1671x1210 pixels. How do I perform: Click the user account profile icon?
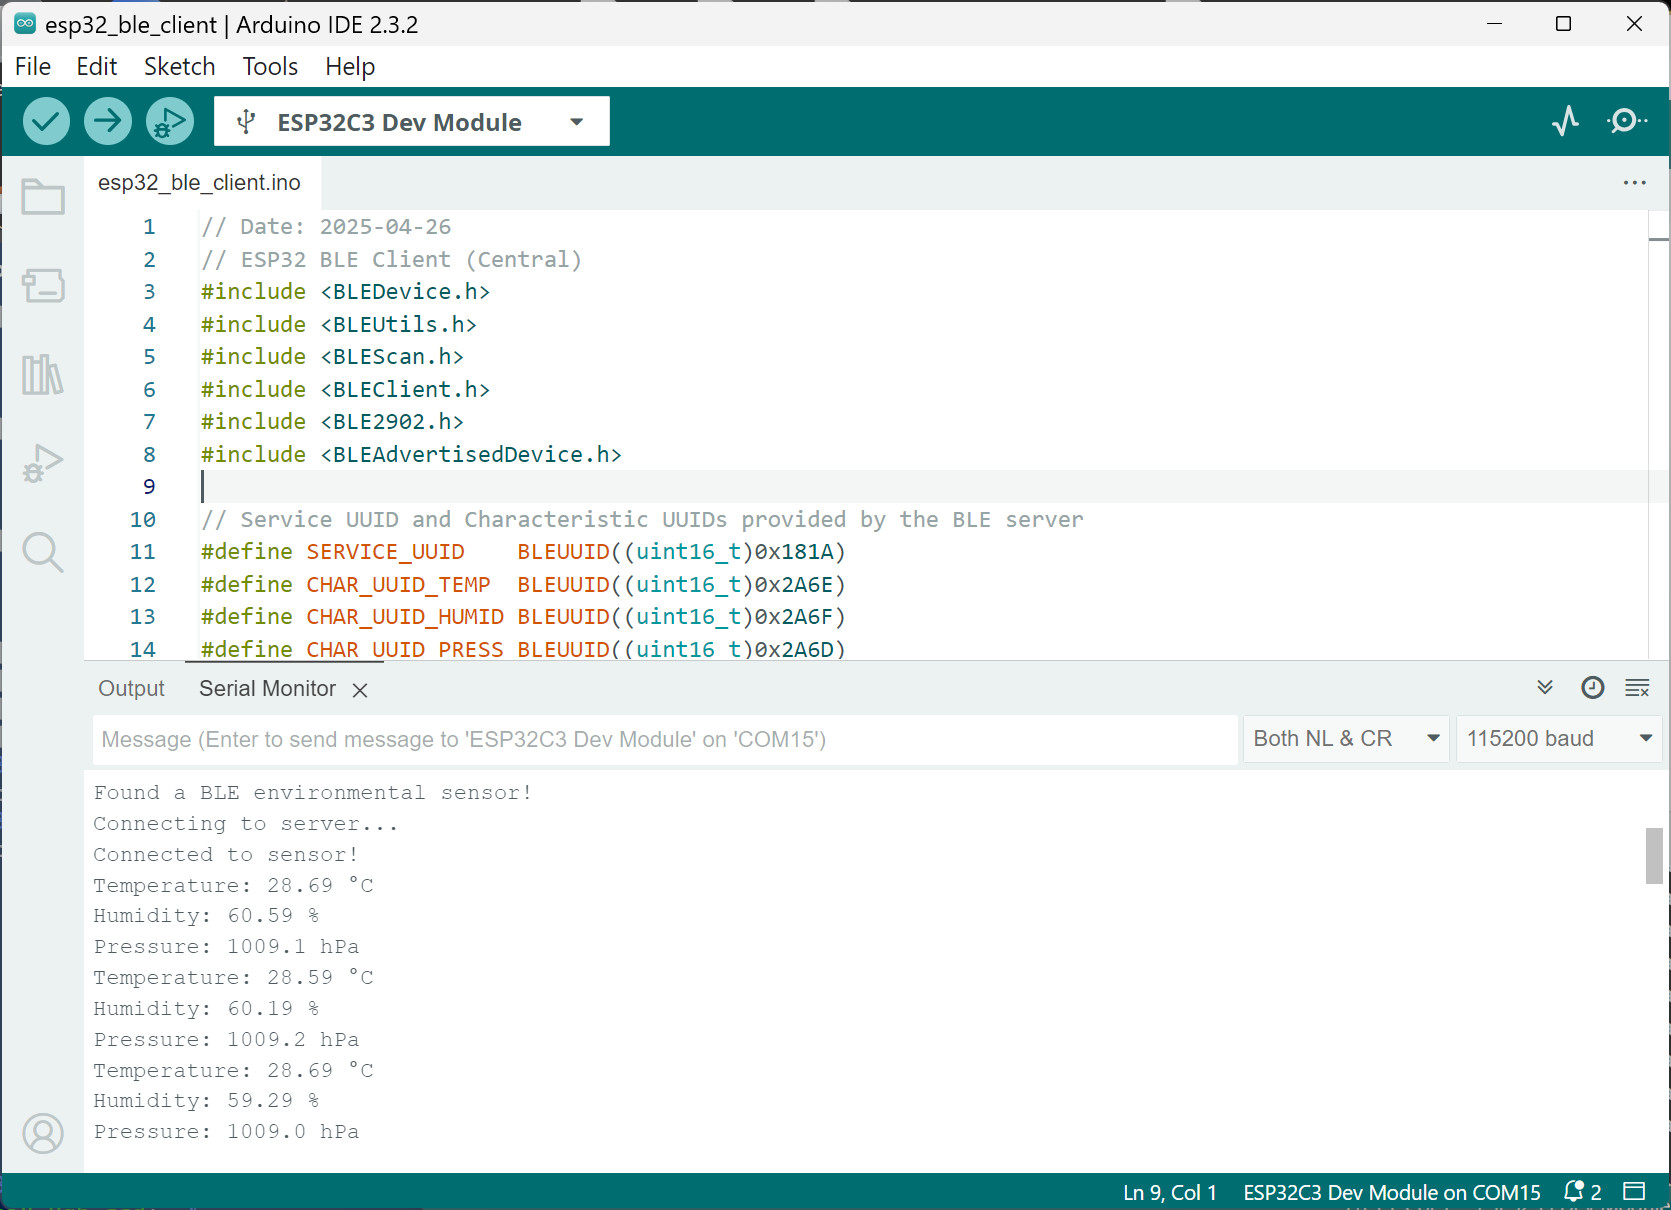(x=43, y=1134)
